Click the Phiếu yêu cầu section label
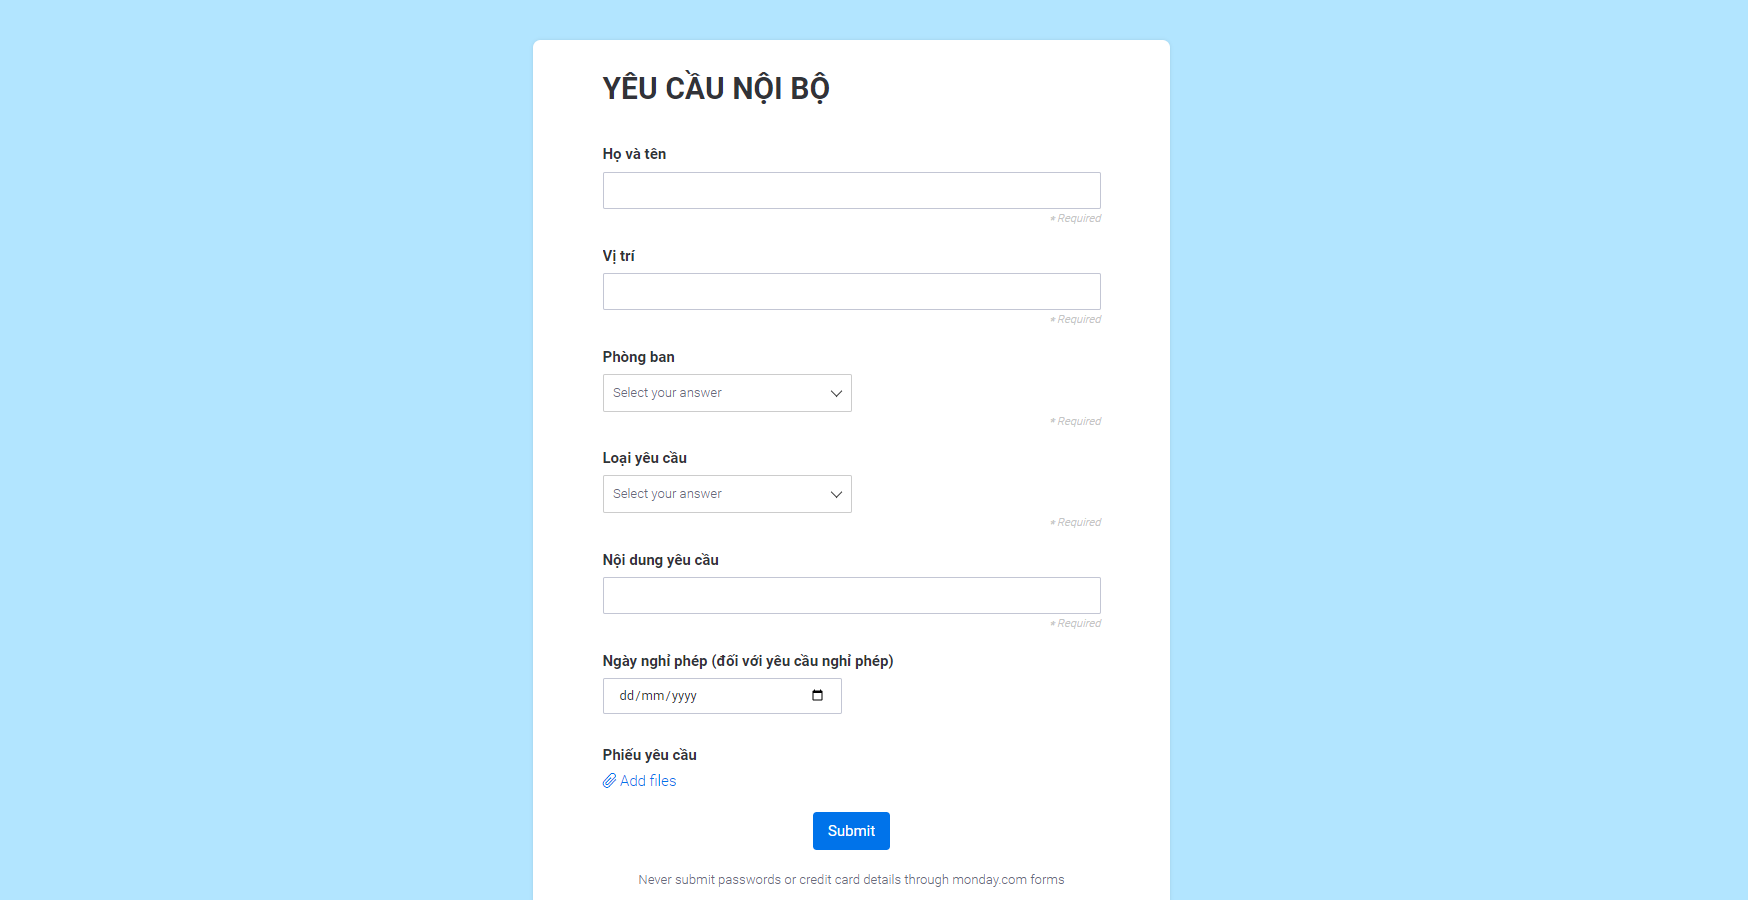This screenshot has height=900, width=1748. point(649,755)
